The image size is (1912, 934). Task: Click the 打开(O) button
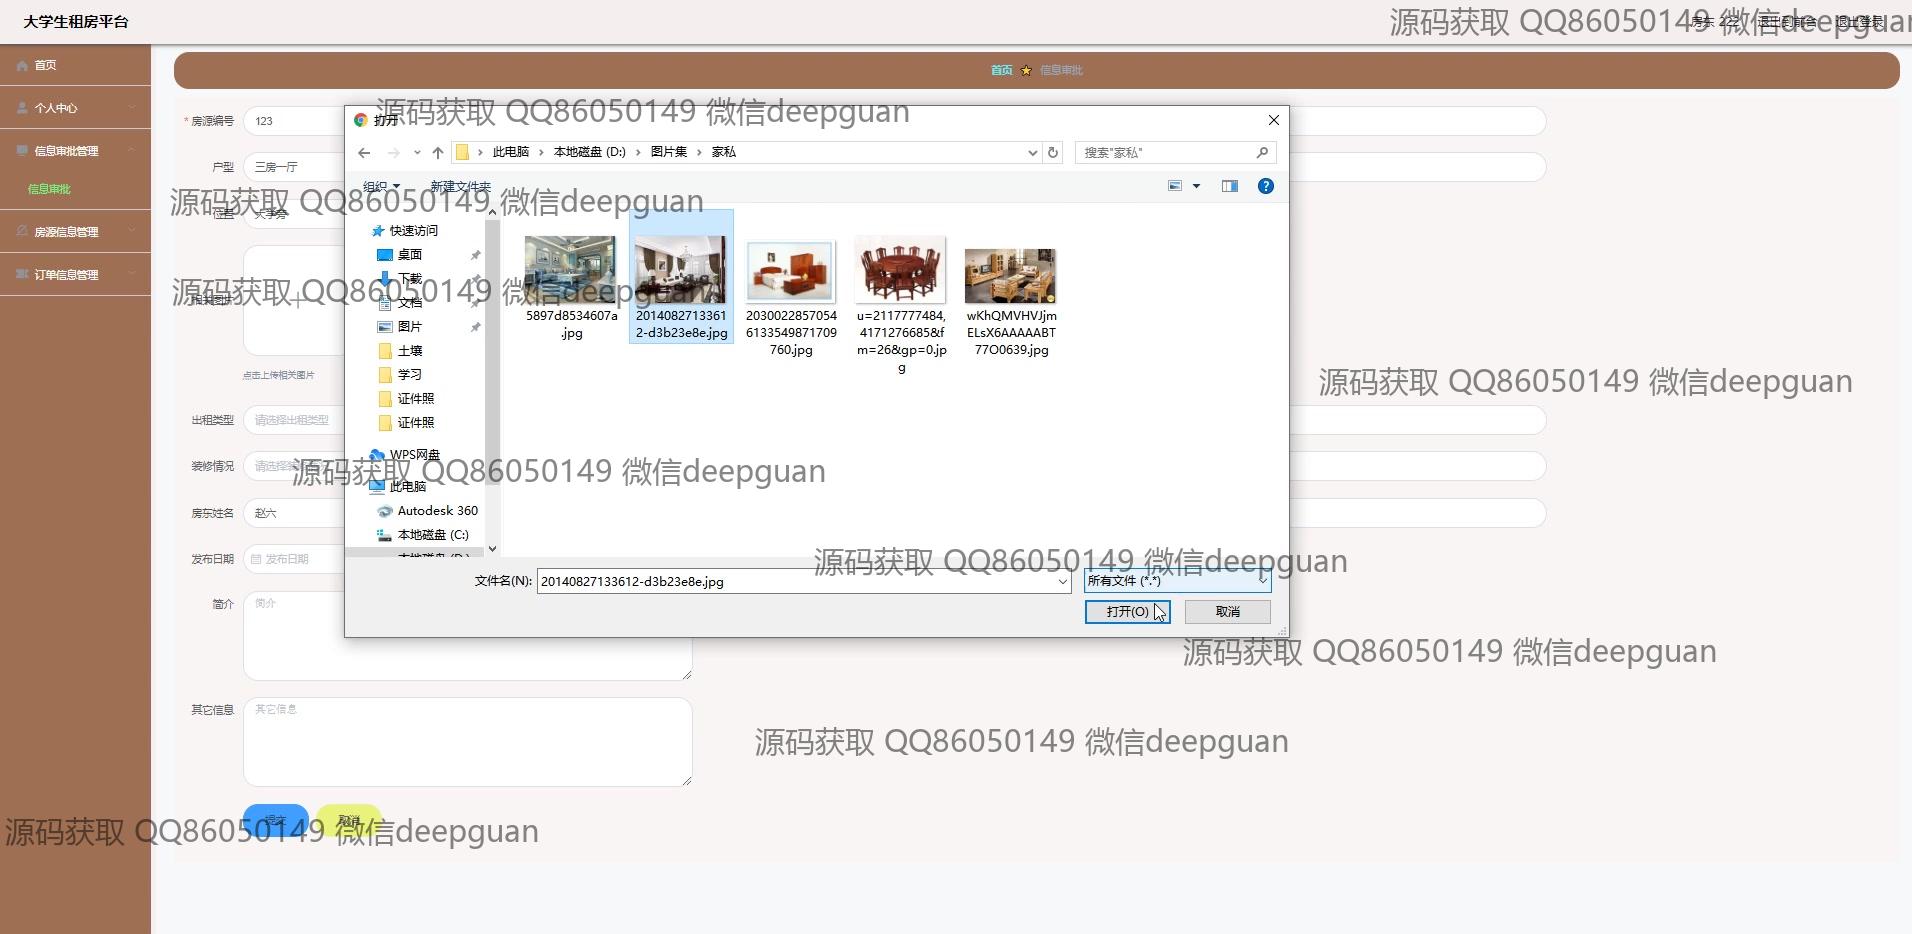tap(1127, 612)
